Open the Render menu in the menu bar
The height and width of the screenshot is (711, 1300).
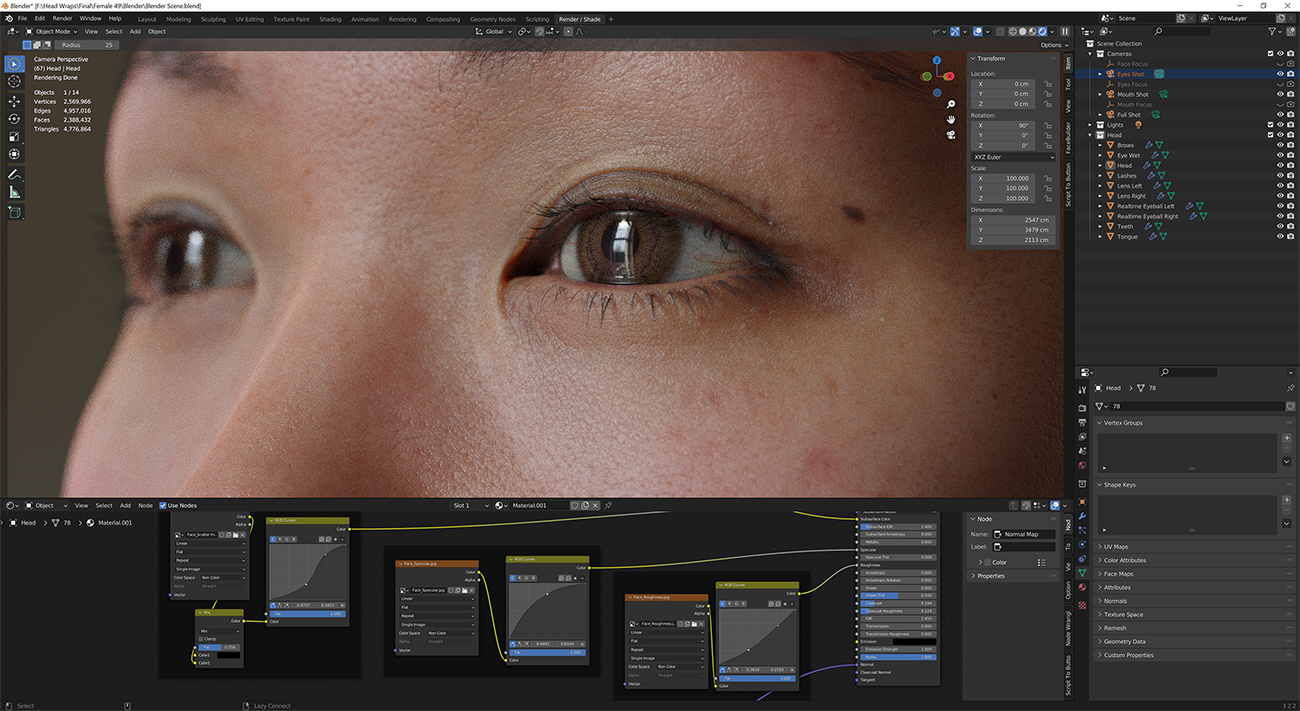click(61, 18)
